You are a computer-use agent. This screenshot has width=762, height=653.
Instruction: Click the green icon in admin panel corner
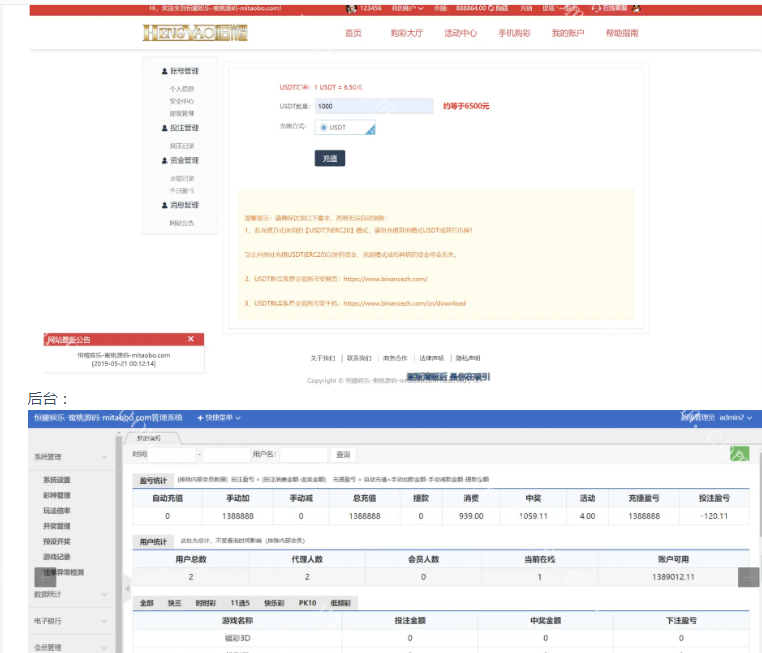tap(738, 454)
